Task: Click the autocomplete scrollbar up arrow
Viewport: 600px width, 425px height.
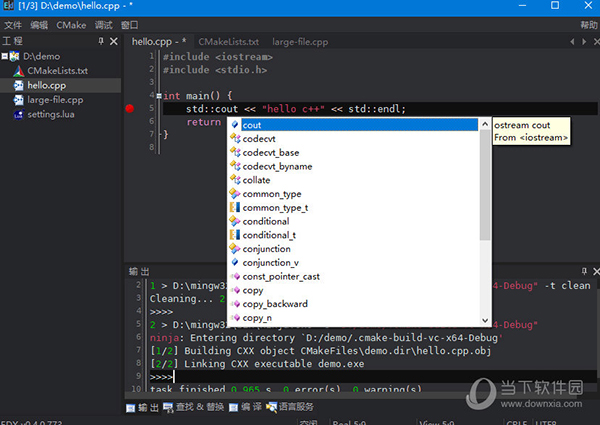Action: 485,124
